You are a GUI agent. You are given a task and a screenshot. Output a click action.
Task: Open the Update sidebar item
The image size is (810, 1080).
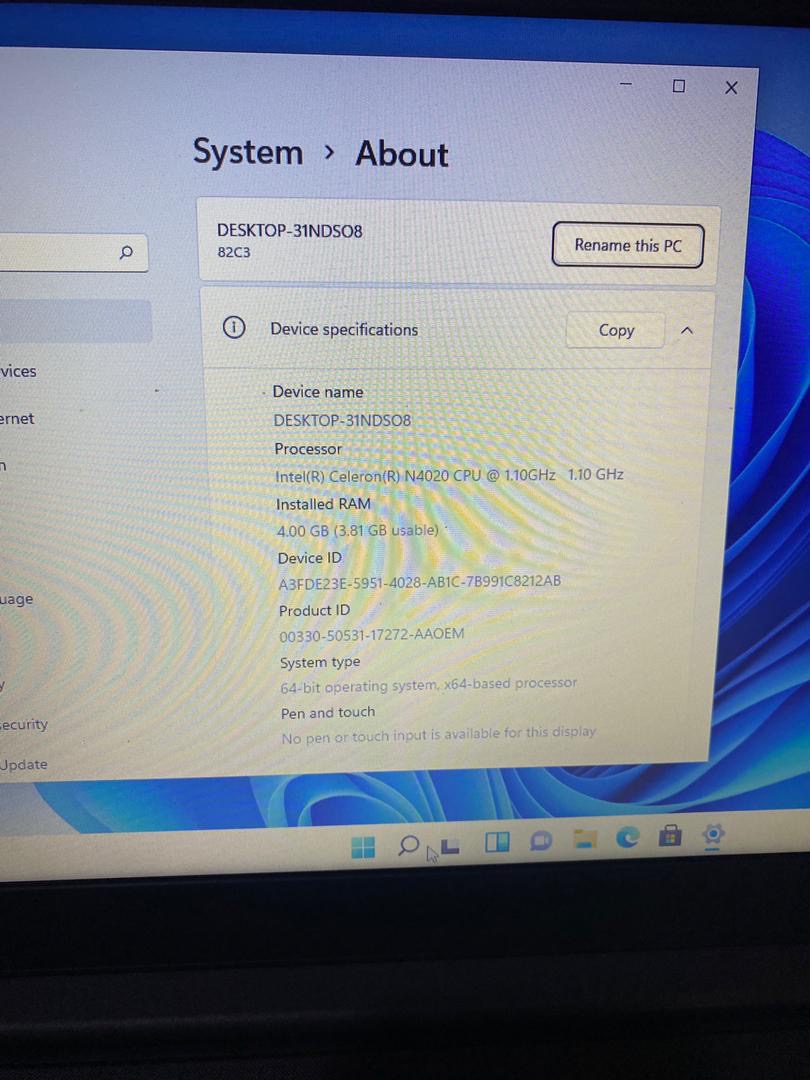click(24, 765)
